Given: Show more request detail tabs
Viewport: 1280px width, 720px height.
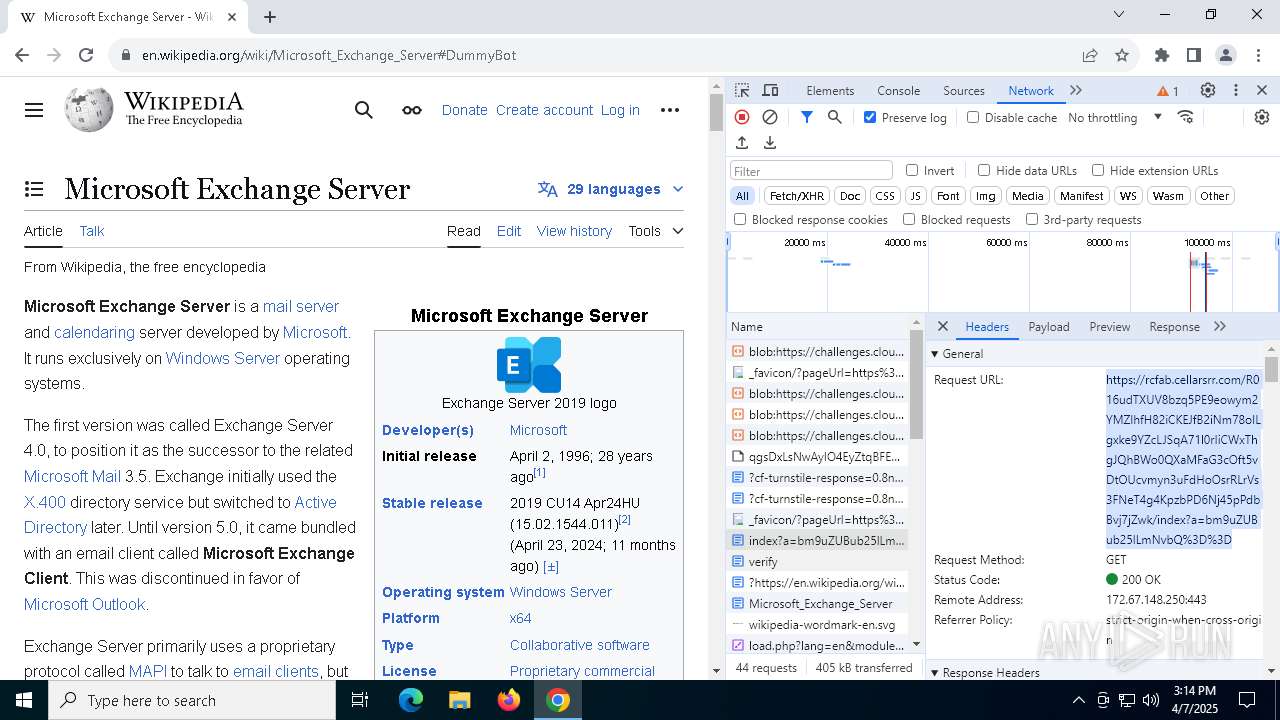Looking at the screenshot, I should point(1220,326).
